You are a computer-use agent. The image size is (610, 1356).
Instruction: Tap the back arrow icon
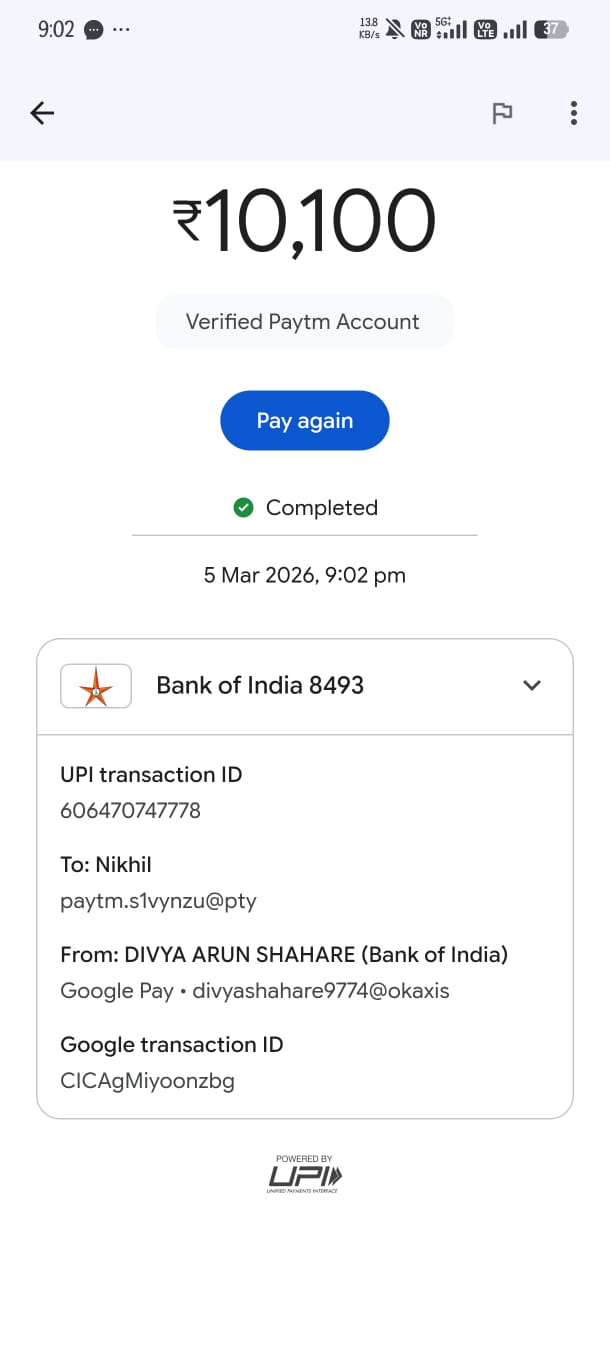[x=42, y=113]
